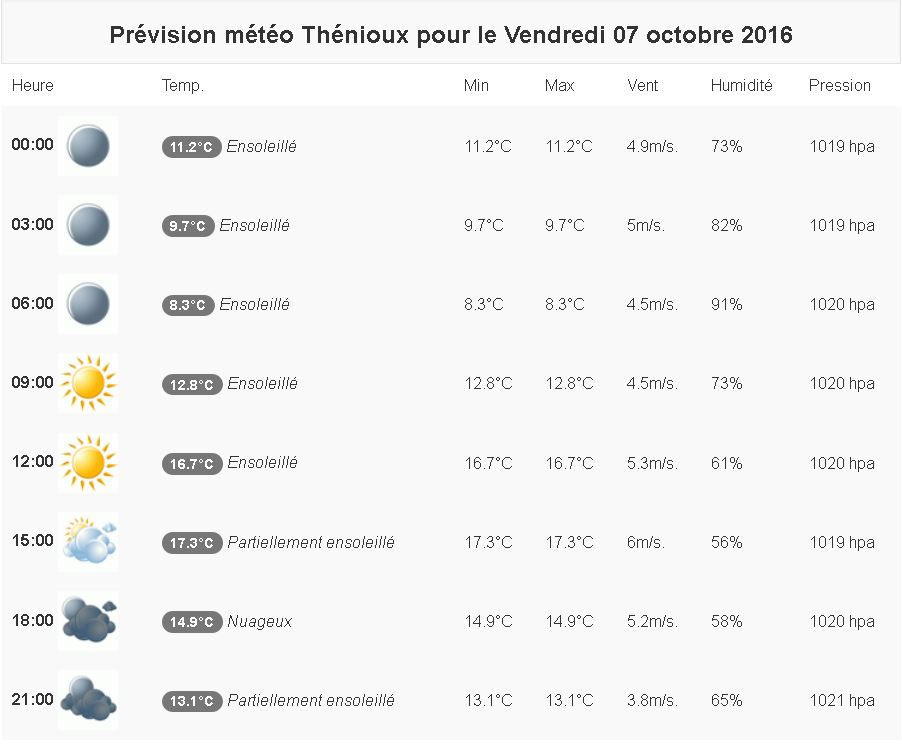902x745 pixels.
Task: Click the cloudy night icon at 21:00
Action: click(88, 700)
